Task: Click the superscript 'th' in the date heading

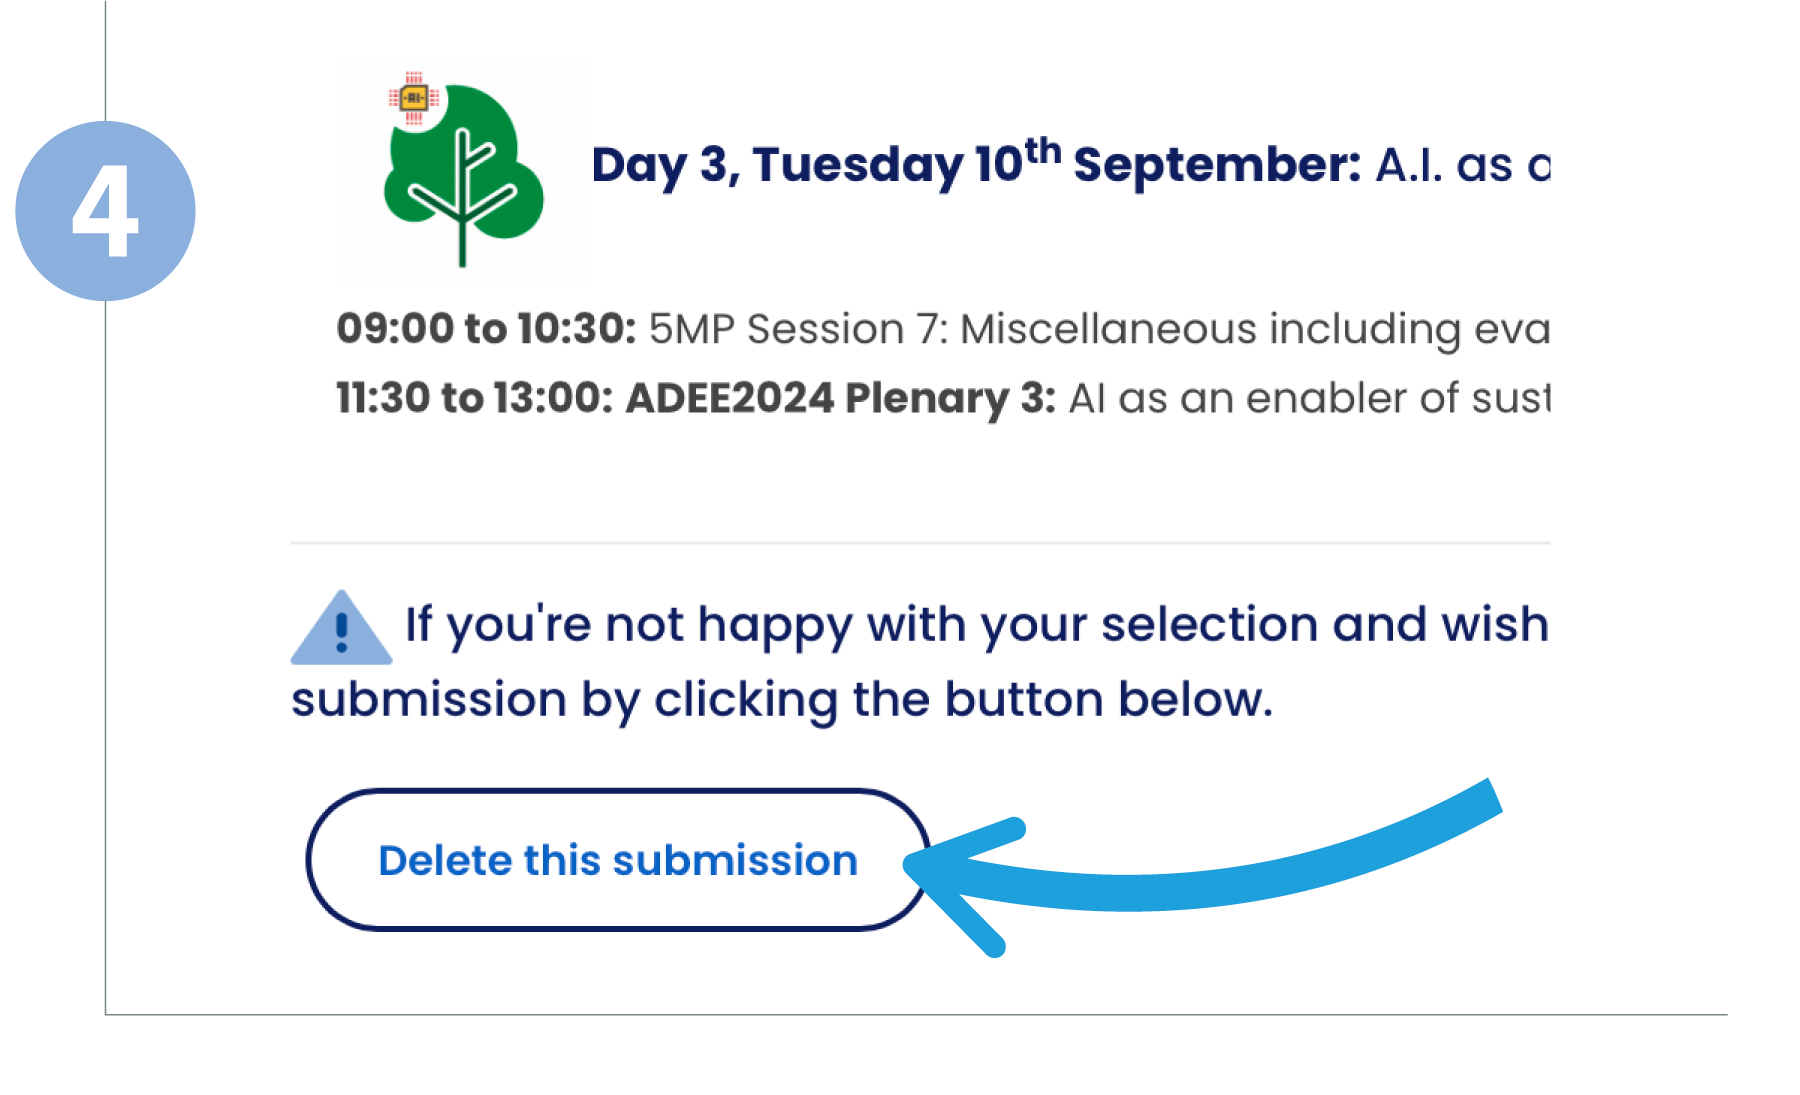Action: (1042, 151)
